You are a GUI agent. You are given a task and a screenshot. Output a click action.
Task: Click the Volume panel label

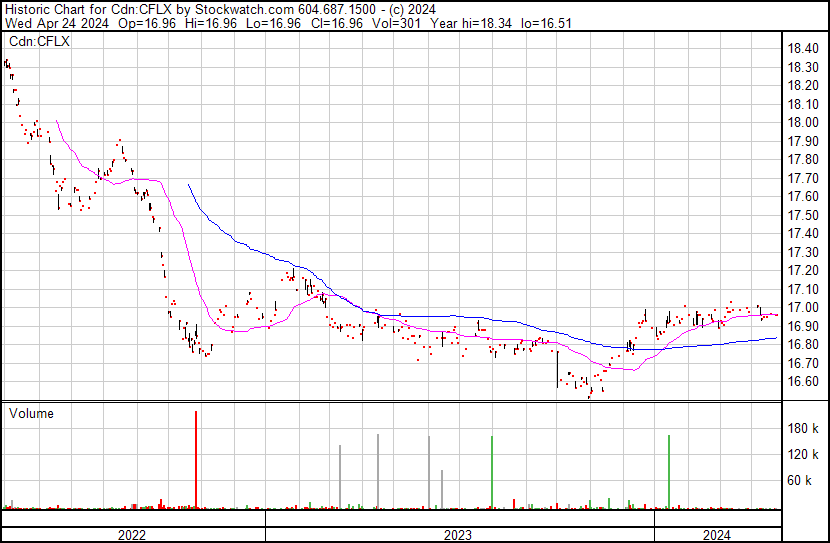tap(31, 413)
